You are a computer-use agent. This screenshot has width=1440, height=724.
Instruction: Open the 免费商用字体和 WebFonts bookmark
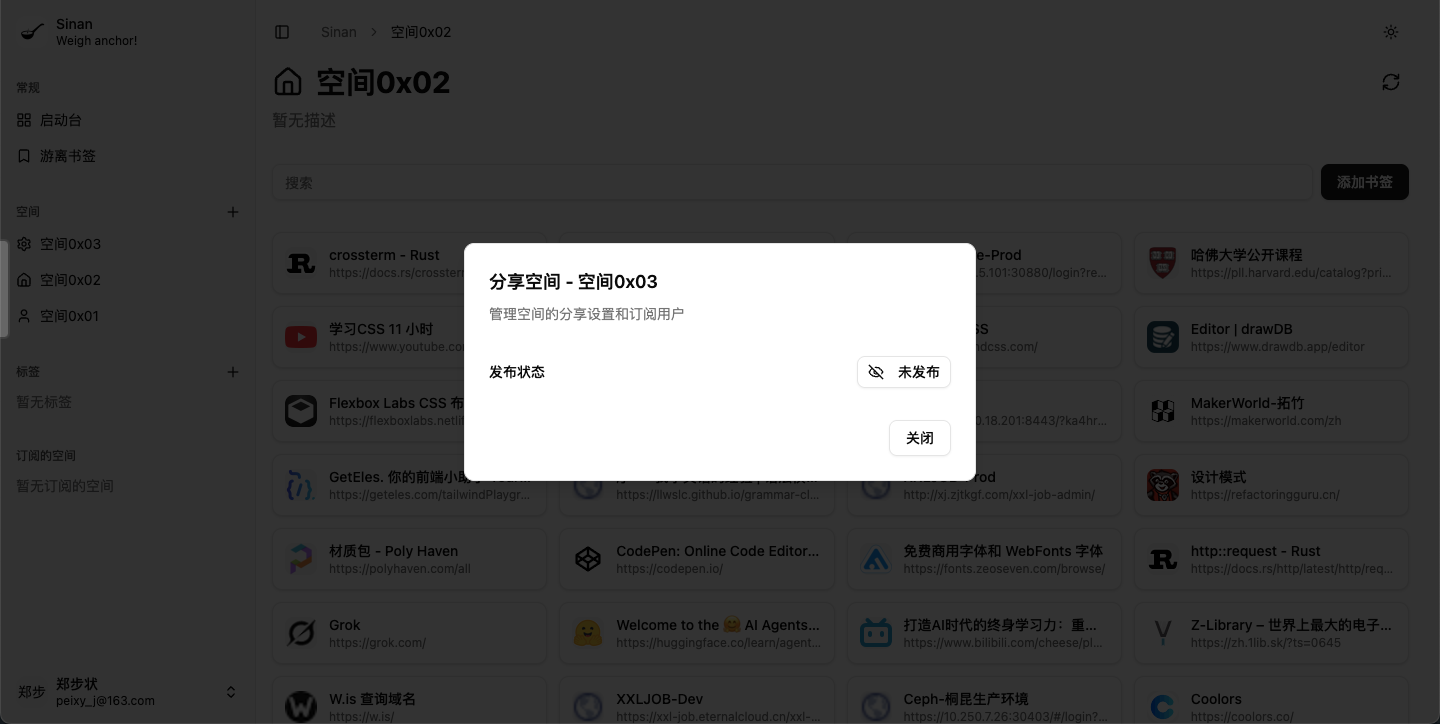click(984, 559)
